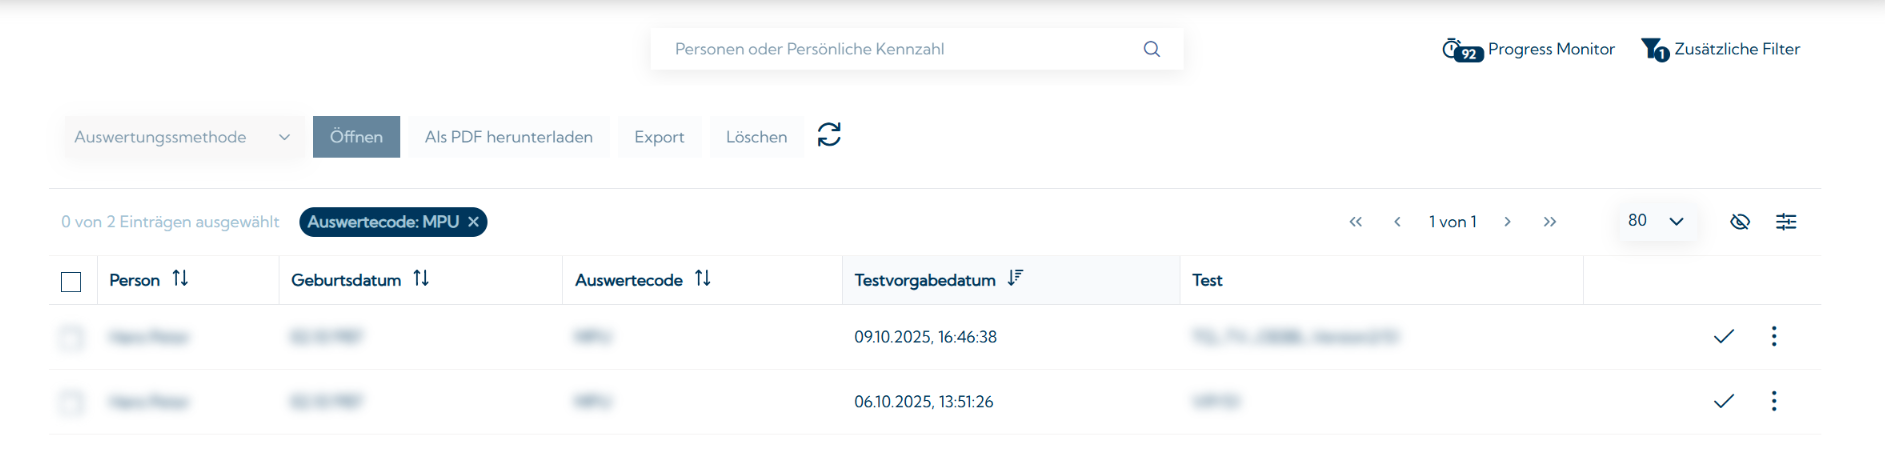Remove the Auswertecode: MPU filter chip
1885x462 pixels.
(x=474, y=222)
